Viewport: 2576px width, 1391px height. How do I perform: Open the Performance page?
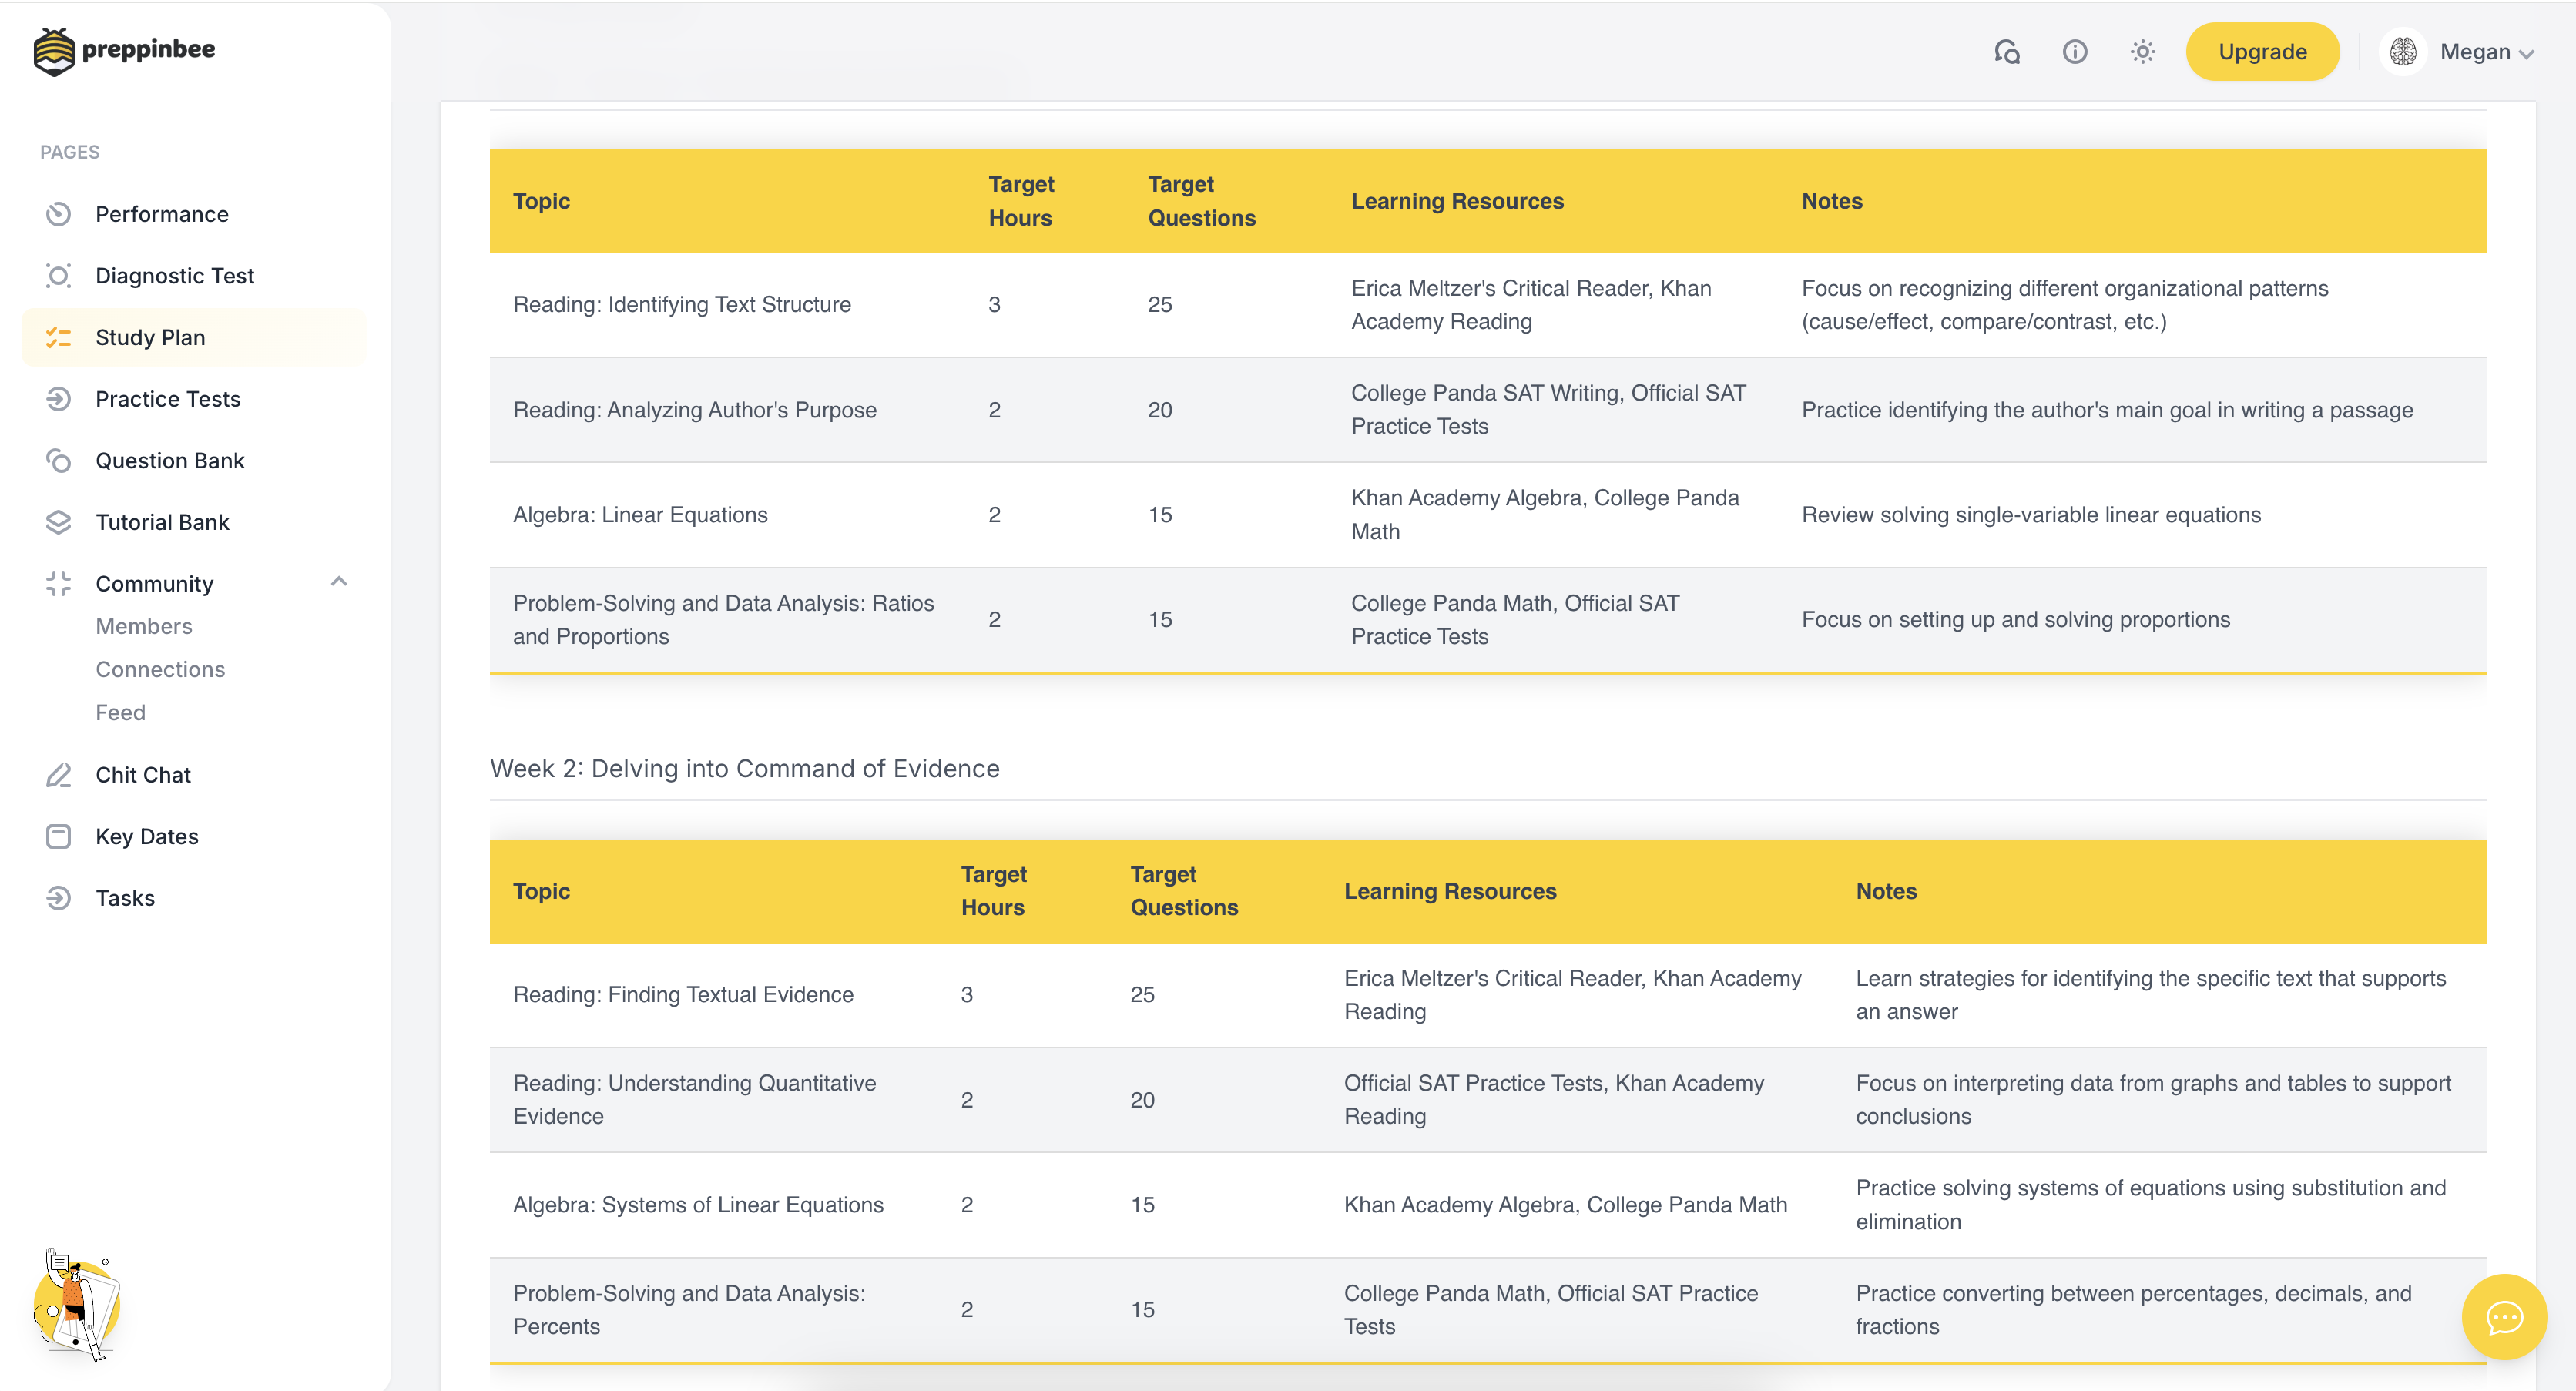[162, 214]
